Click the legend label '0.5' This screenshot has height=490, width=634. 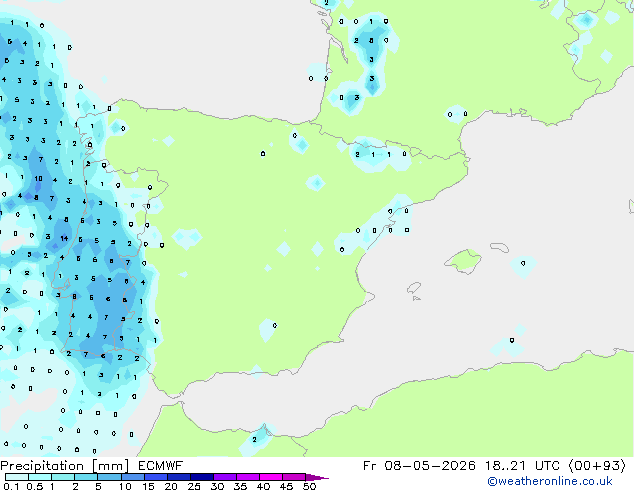(35, 486)
